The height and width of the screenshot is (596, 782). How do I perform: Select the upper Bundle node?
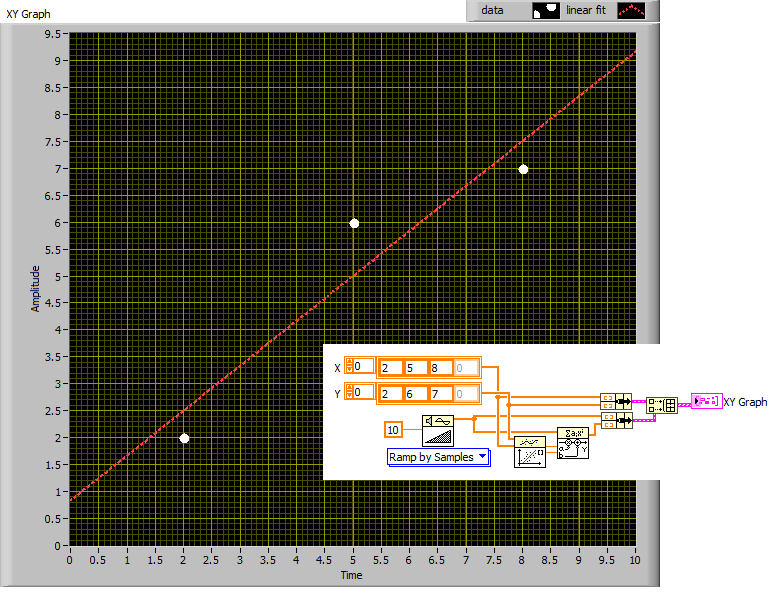pyautogui.click(x=616, y=401)
